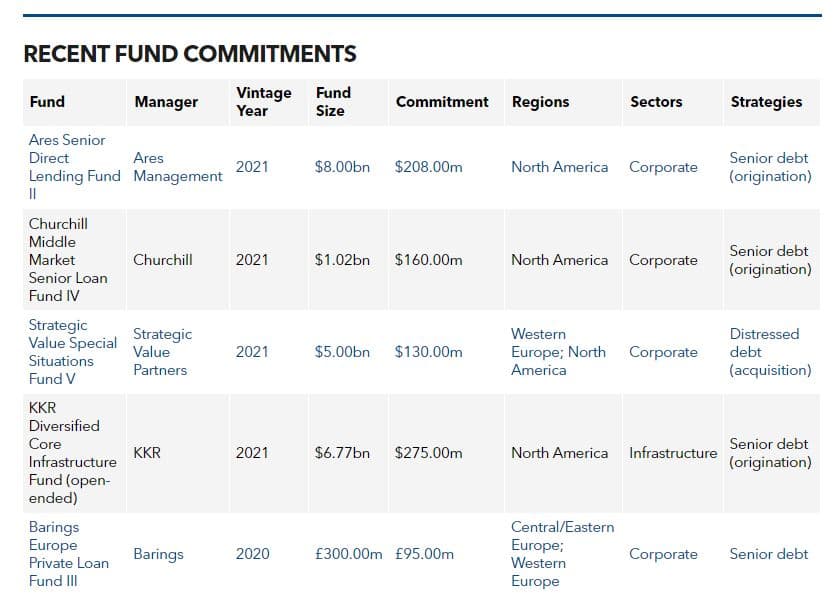
Task: Click Senior debt (origination) in the Ares row
Action: pos(770,167)
